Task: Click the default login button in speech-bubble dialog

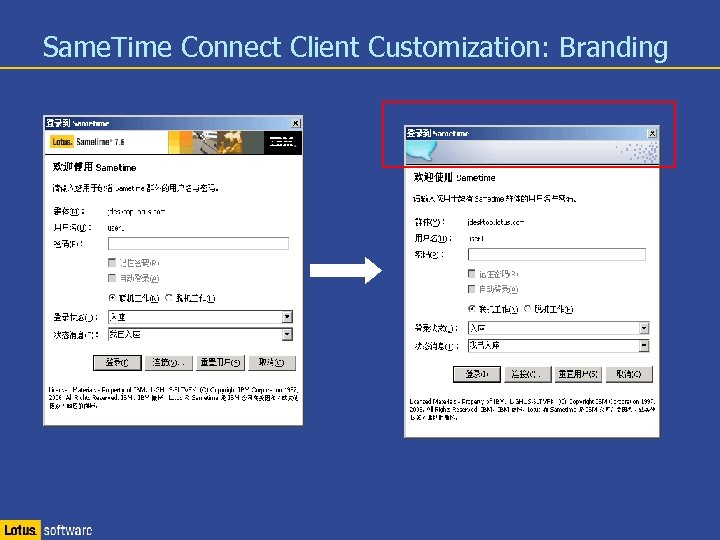Action: click(477, 374)
